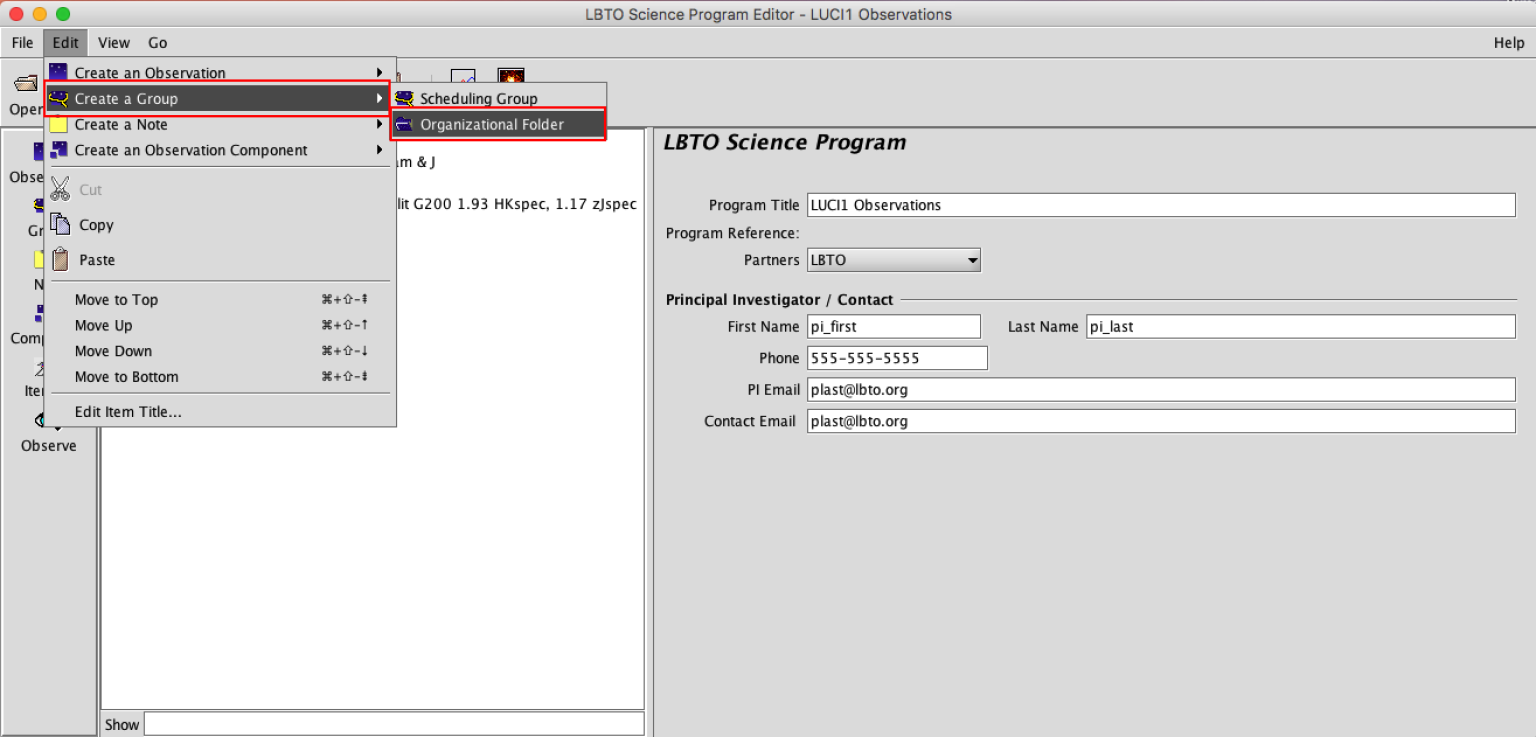This screenshot has width=1536, height=737.
Task: Expand the Create an Observation submenu
Action: tap(219, 73)
